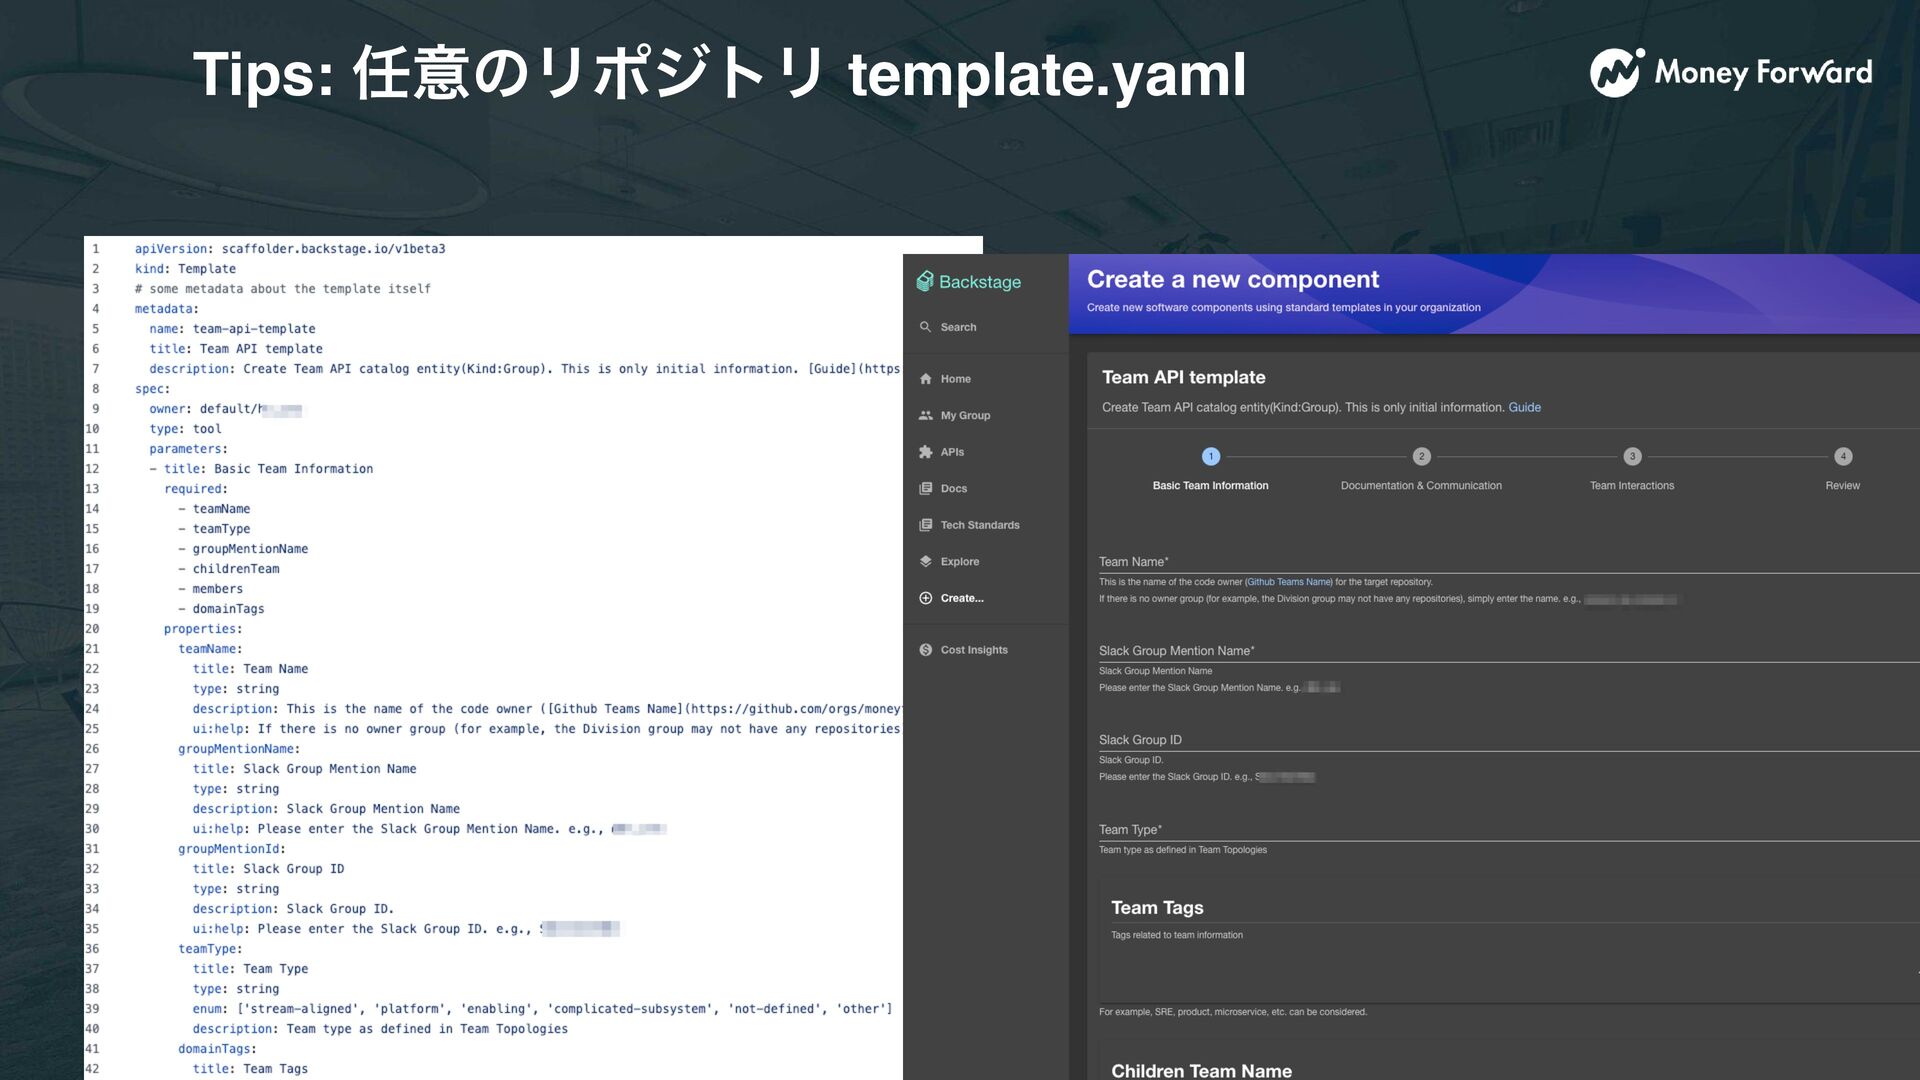Click Search label in Backstage sidebar
Viewport: 1920px width, 1080px height.
pyautogui.click(x=958, y=327)
